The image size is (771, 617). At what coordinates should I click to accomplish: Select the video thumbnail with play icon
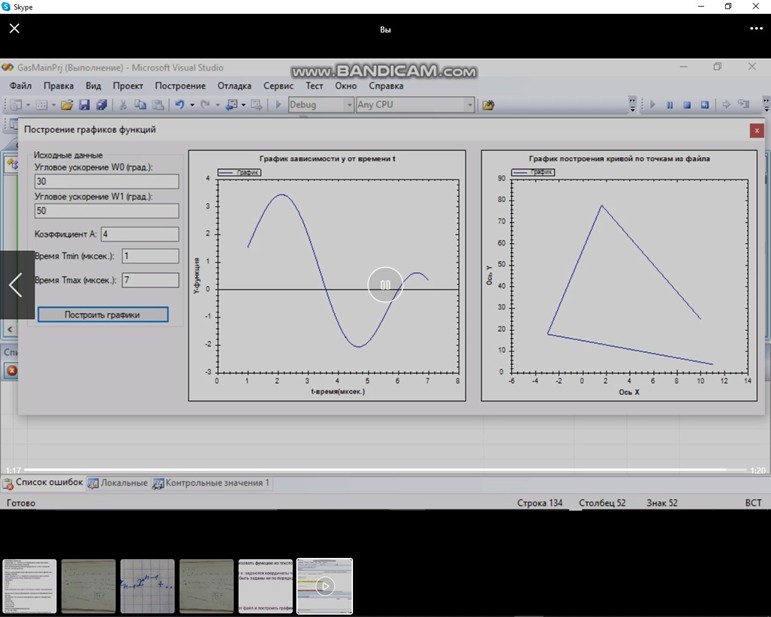tap(325, 586)
